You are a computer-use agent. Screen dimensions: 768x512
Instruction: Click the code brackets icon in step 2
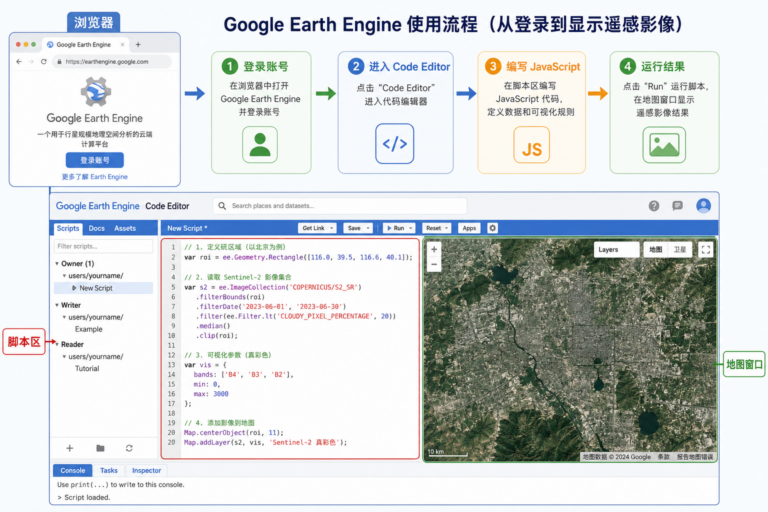coord(395,144)
